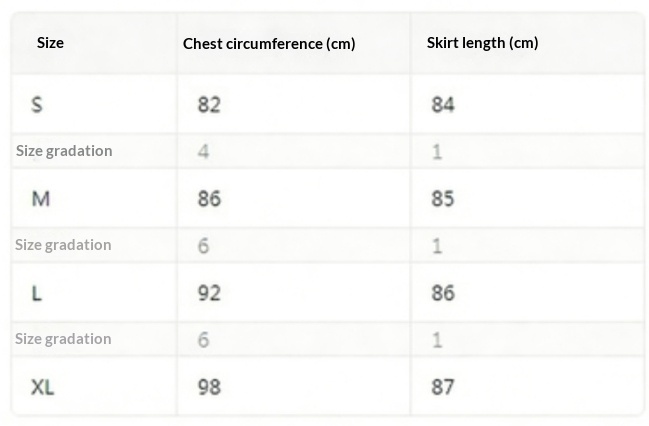Click chest value 98 for size XL
This screenshot has width=649, height=426.
(209, 386)
